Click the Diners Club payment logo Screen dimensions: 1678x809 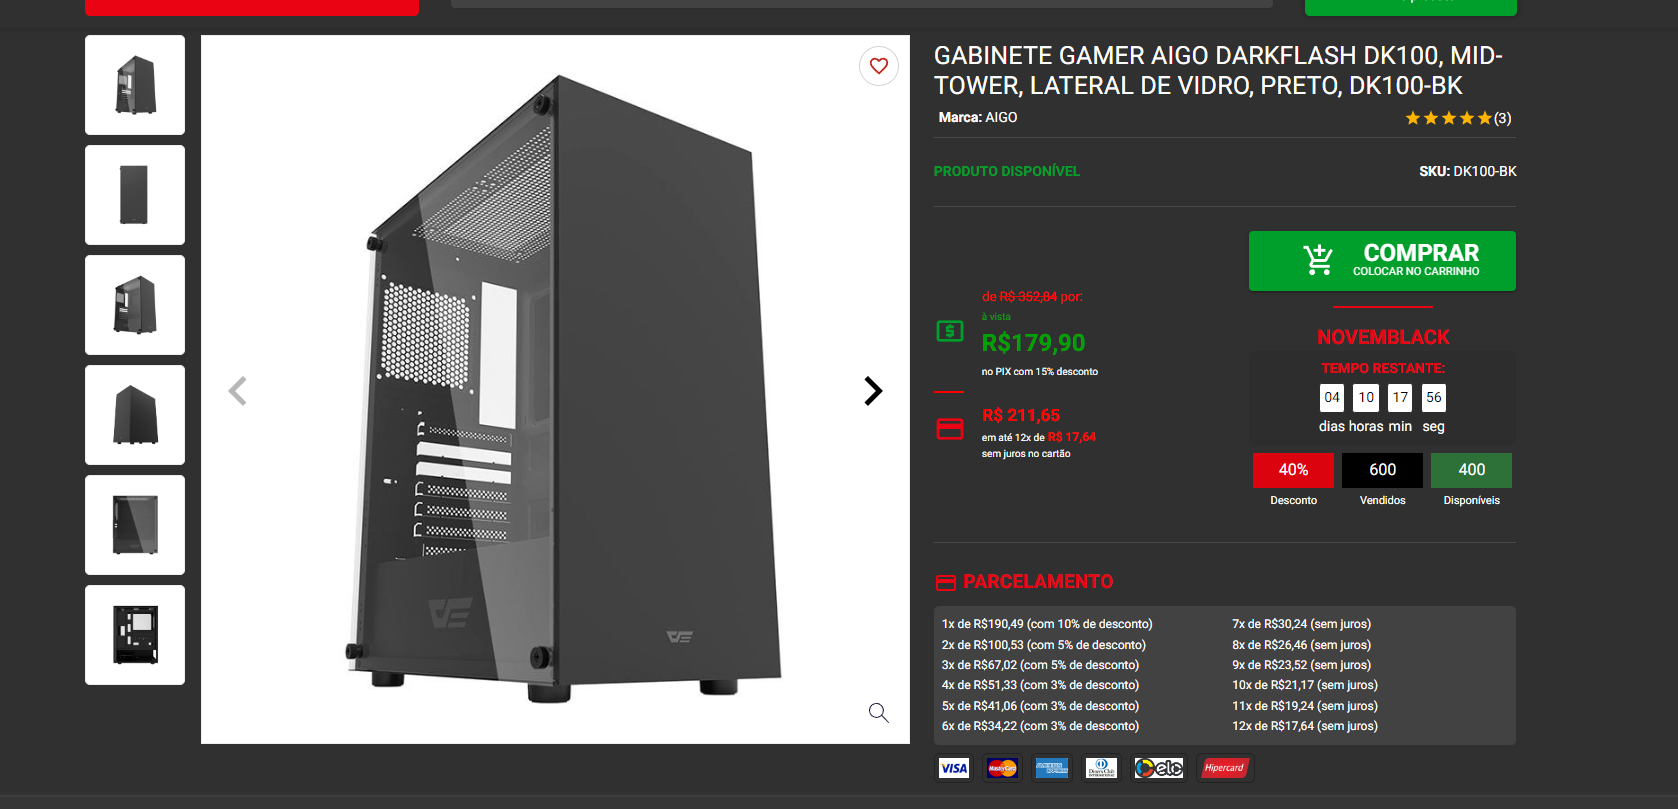click(1101, 768)
